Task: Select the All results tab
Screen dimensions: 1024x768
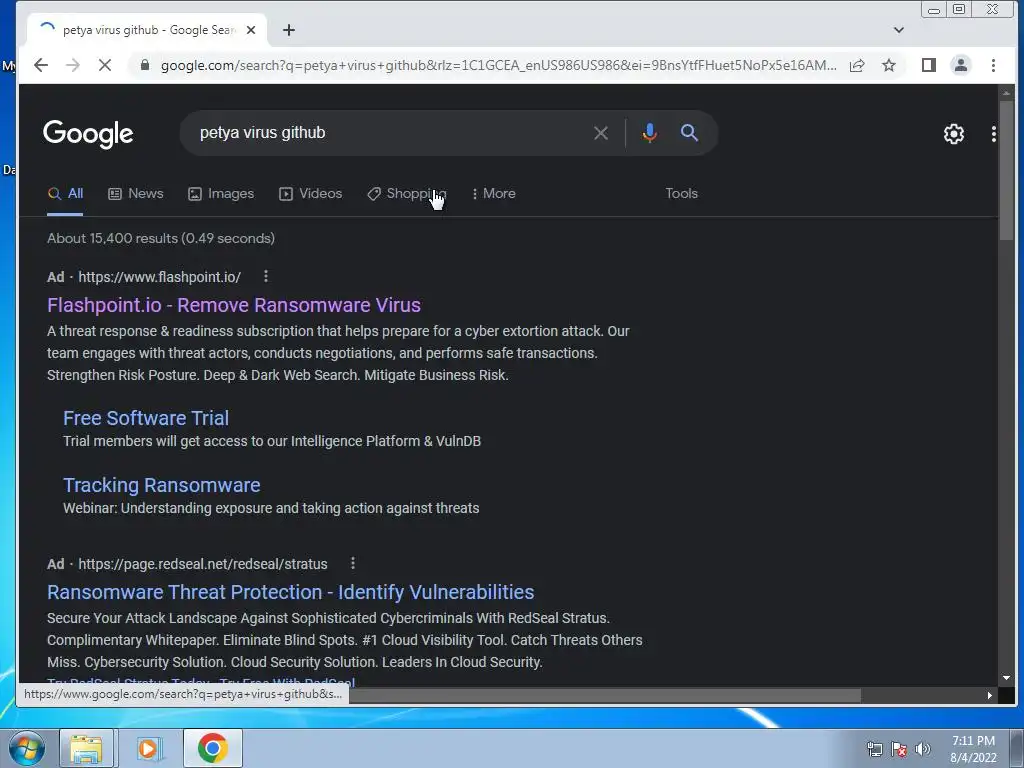Action: point(65,194)
